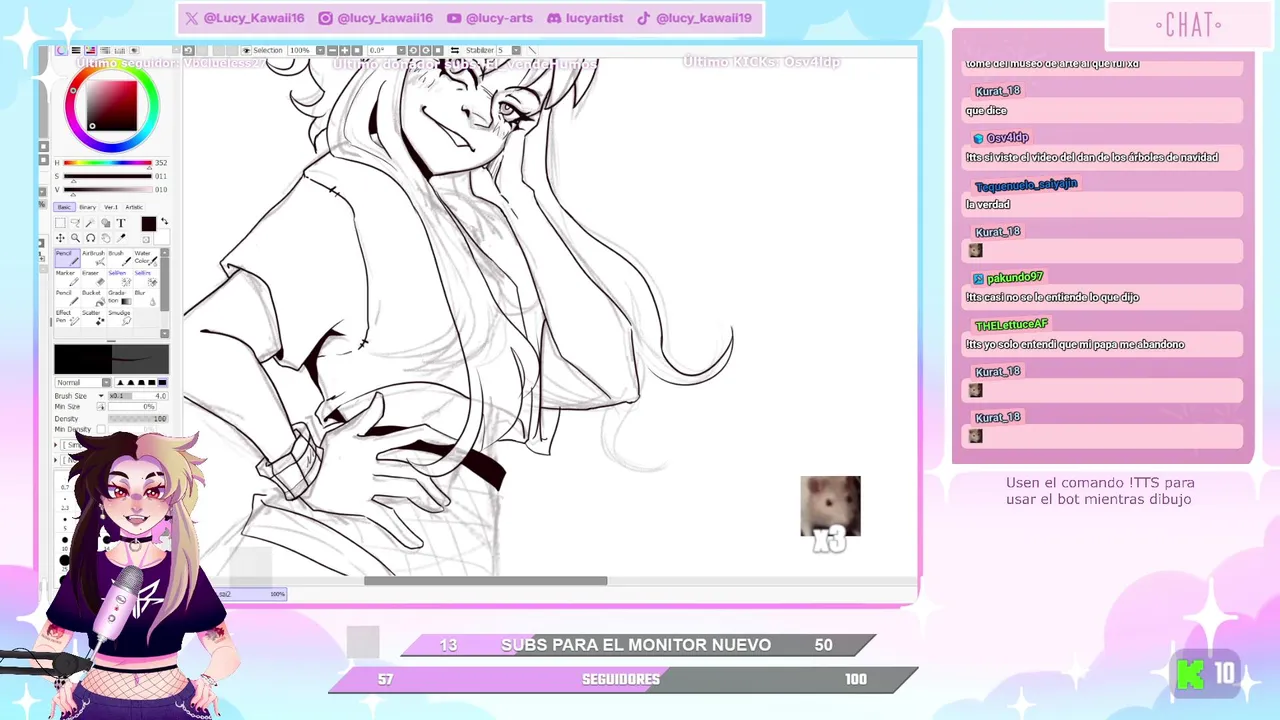Pick the dark foreground color swatch
The height and width of the screenshot is (720, 1280).
149,224
